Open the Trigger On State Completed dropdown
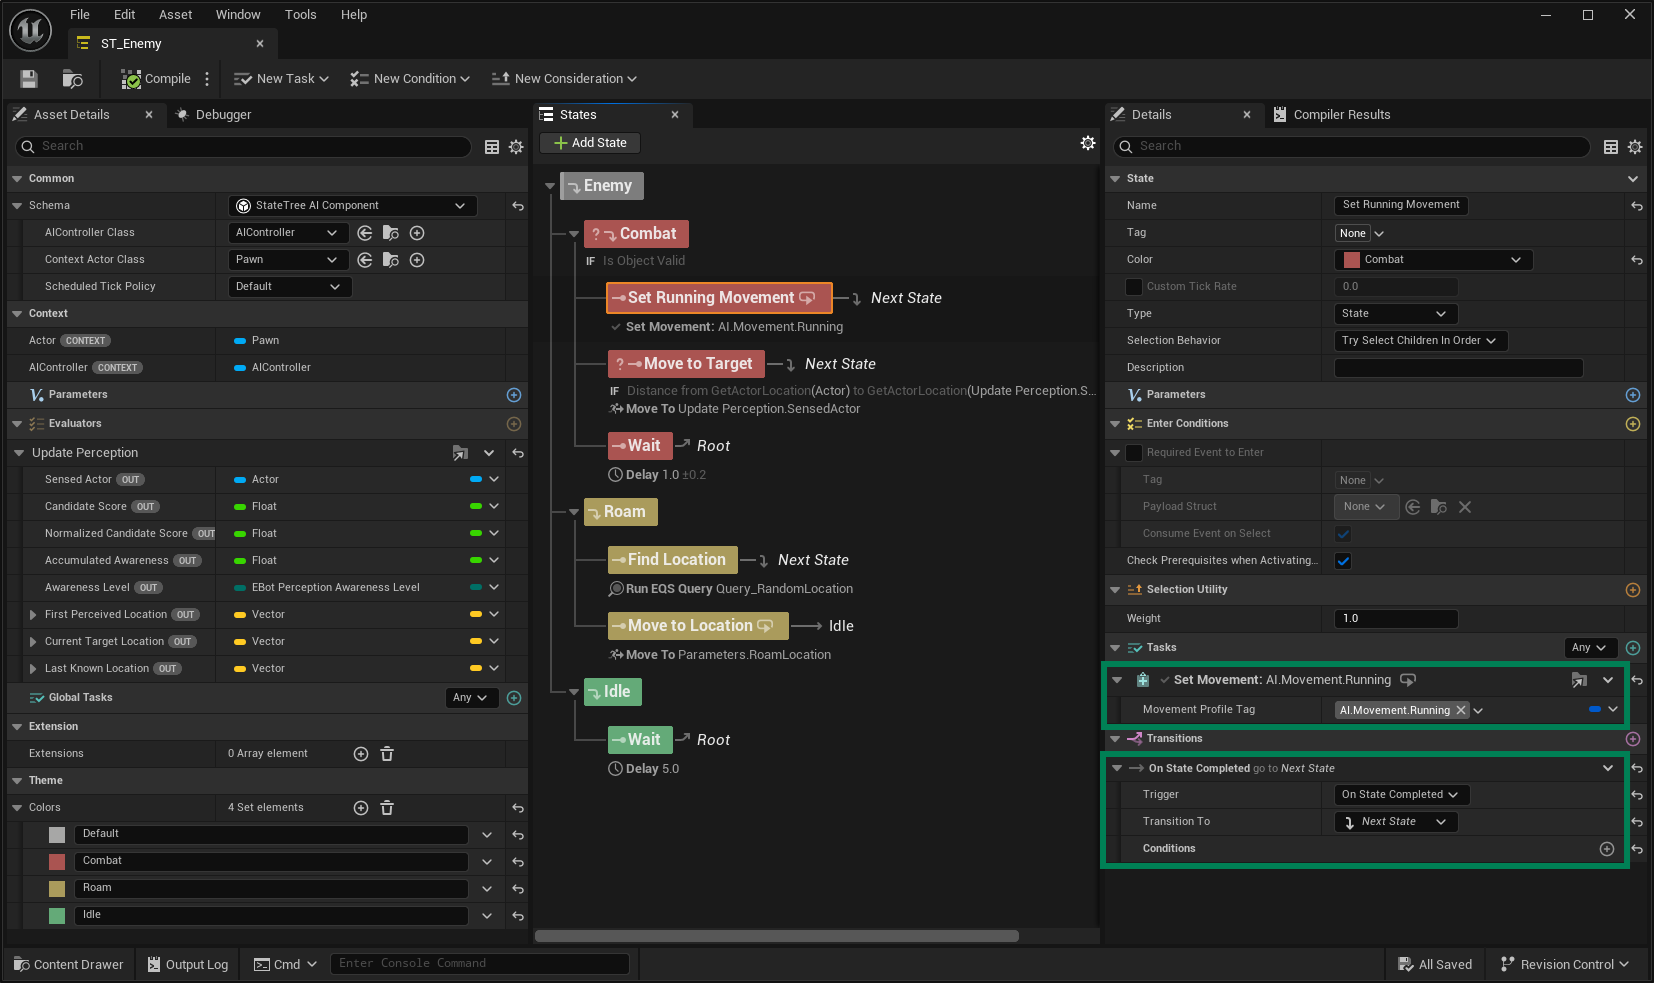The image size is (1654, 983). [1400, 795]
